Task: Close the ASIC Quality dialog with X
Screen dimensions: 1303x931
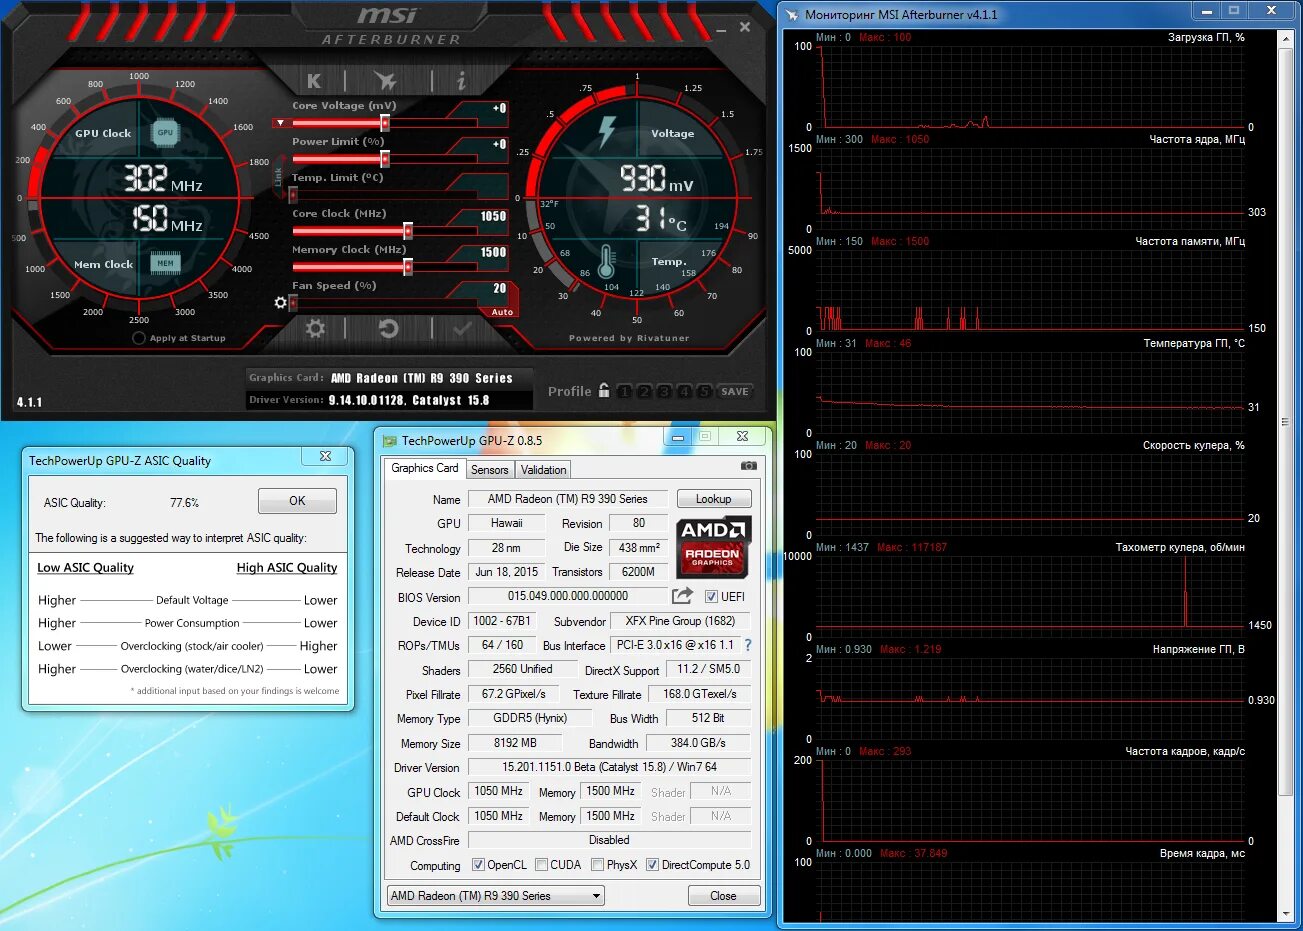Action: (325, 456)
